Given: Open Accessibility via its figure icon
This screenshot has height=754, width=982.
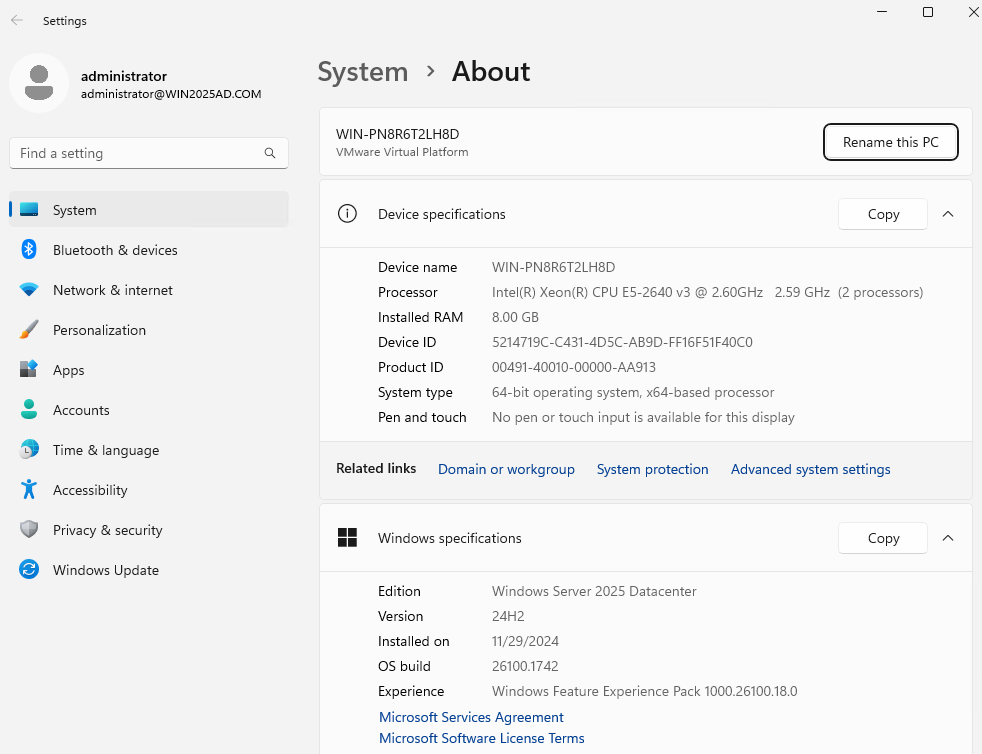Looking at the screenshot, I should point(29,490).
